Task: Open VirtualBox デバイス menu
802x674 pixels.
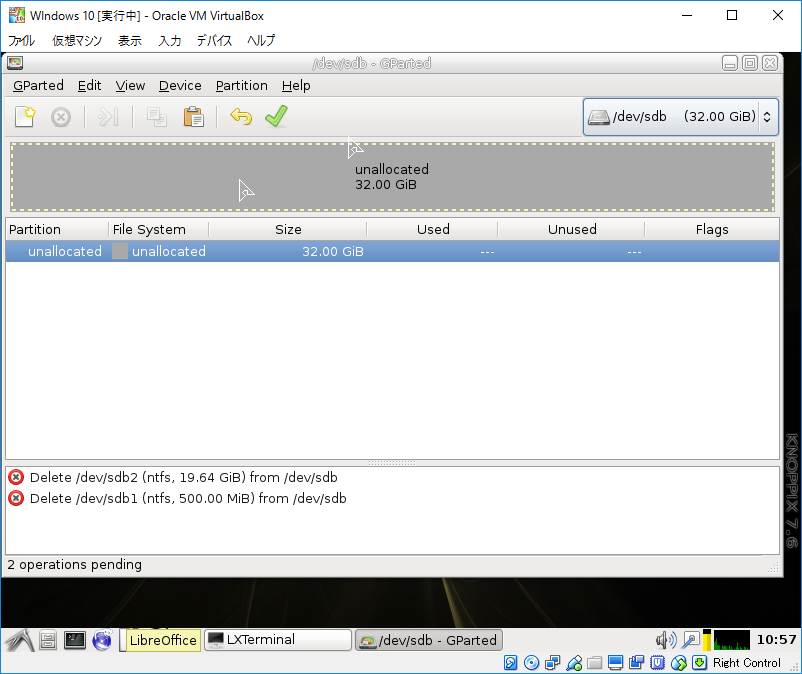Action: tap(214, 40)
